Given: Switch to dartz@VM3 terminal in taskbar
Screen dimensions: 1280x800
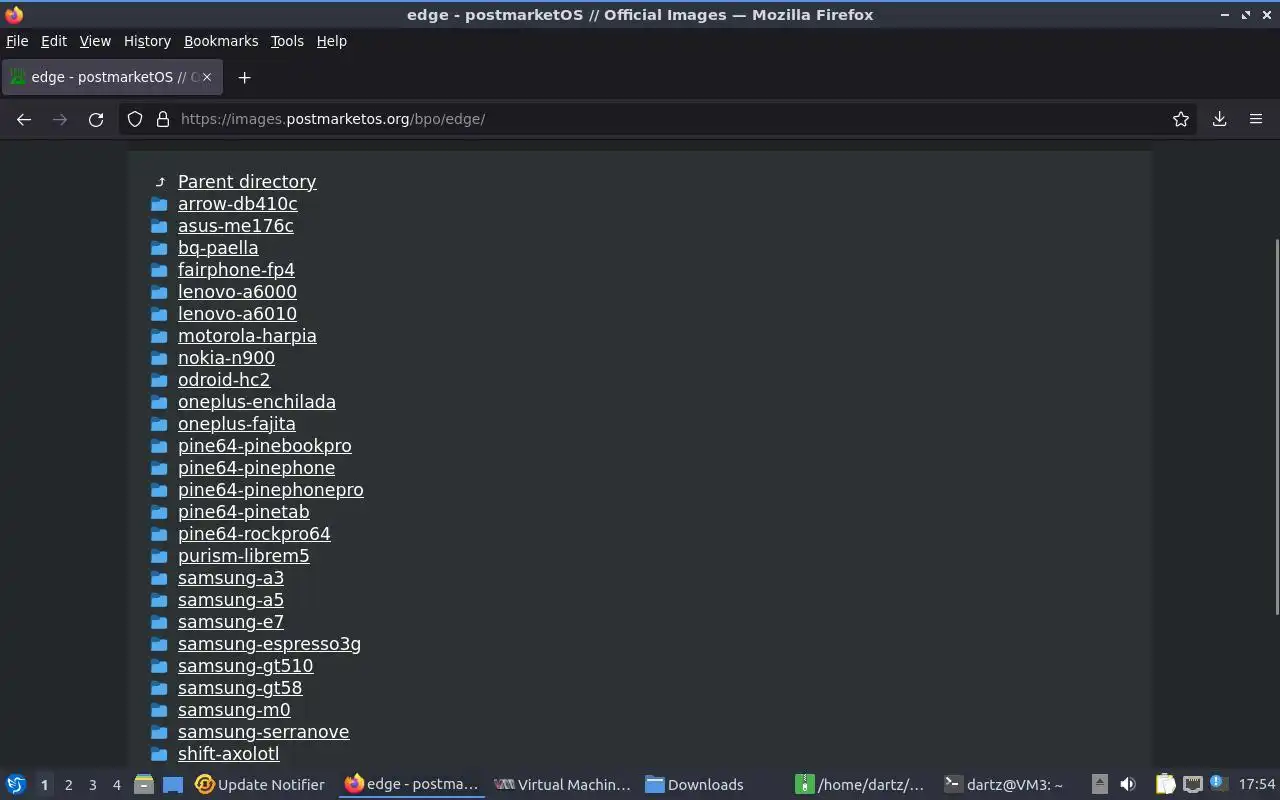Looking at the screenshot, I should point(1005,784).
